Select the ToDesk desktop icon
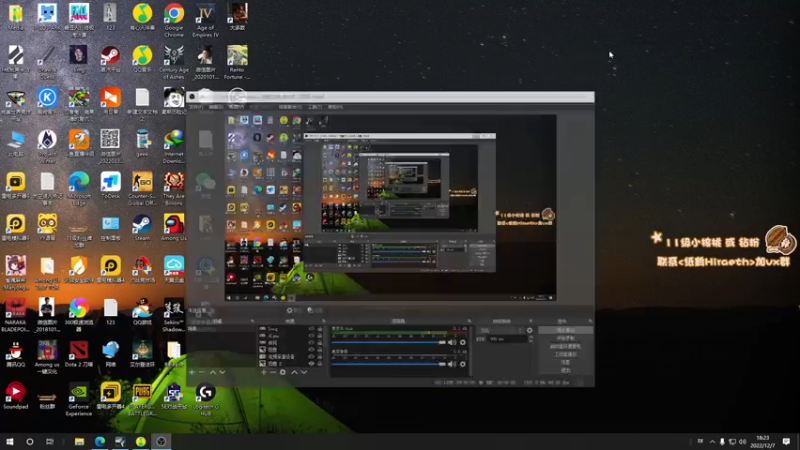Screen dimensions: 800x450 tap(110, 185)
